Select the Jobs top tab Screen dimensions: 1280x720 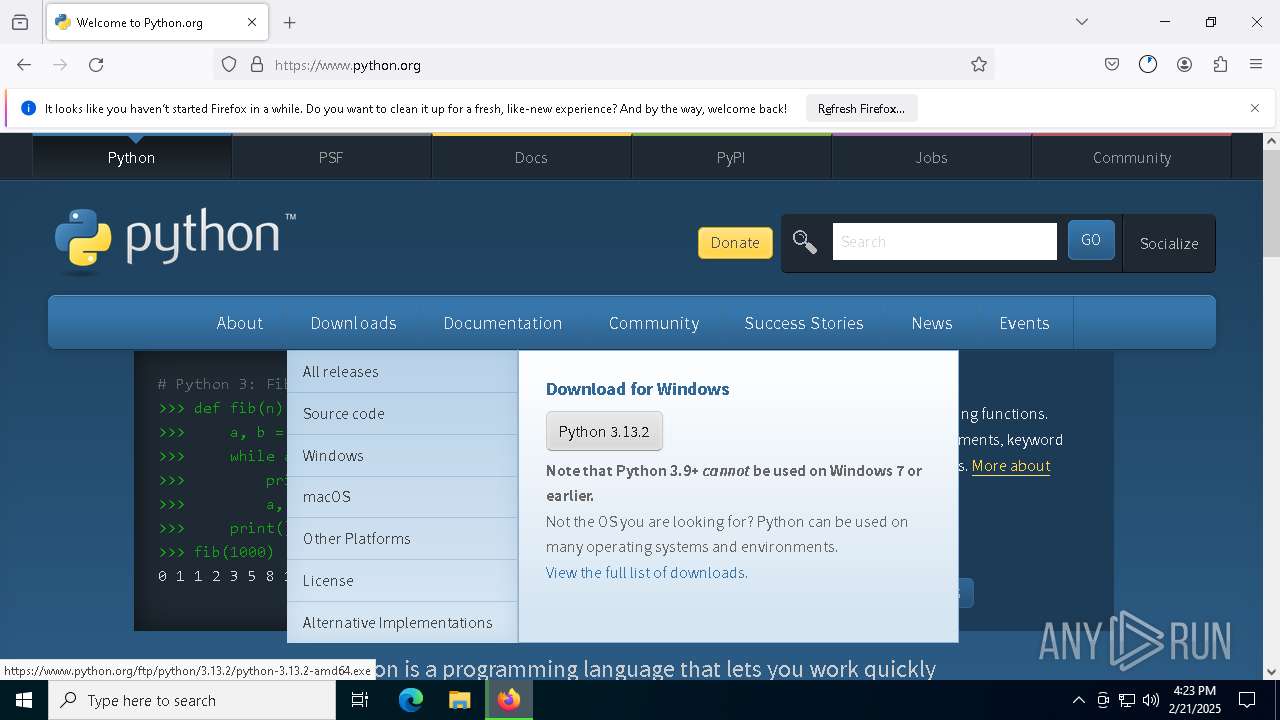(x=931, y=157)
